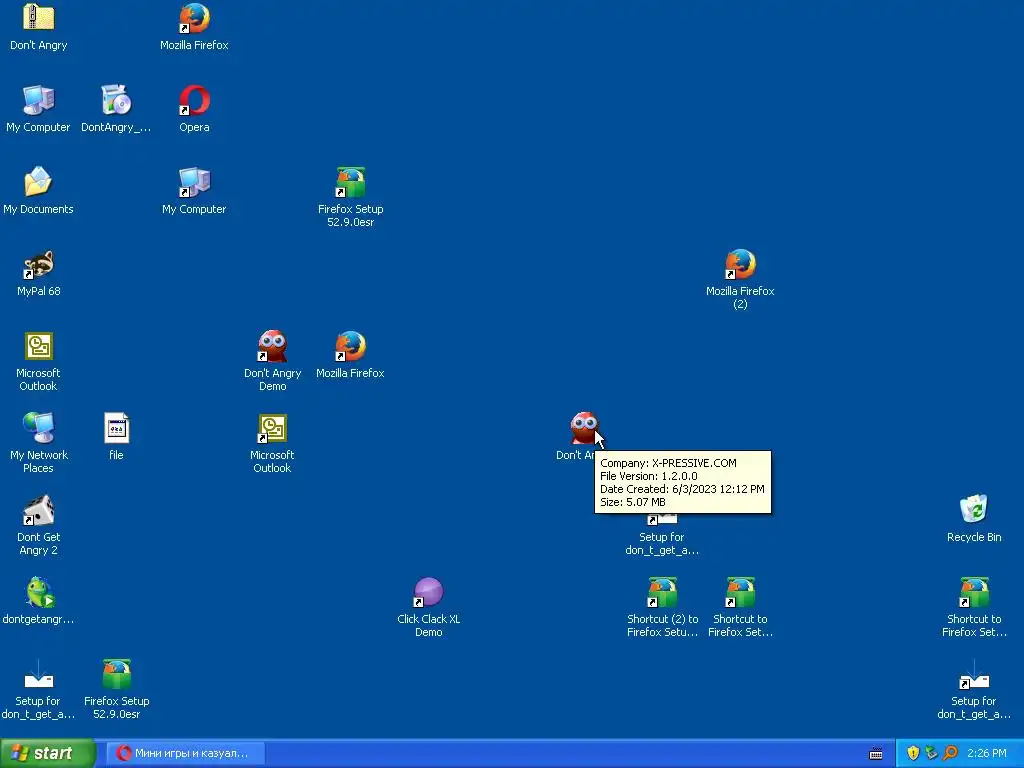
Task: Select Microsoft Outlook icon below Don't Angry Demo
Action: click(x=272, y=428)
